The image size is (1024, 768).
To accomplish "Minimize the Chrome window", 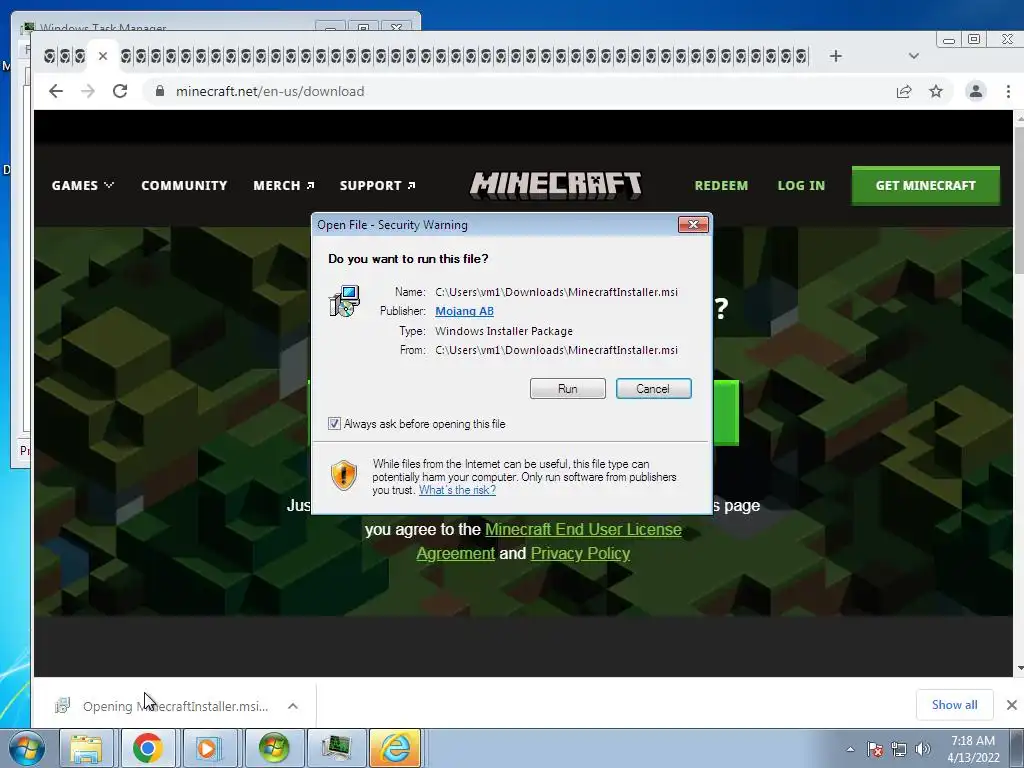I will pyautogui.click(x=948, y=40).
